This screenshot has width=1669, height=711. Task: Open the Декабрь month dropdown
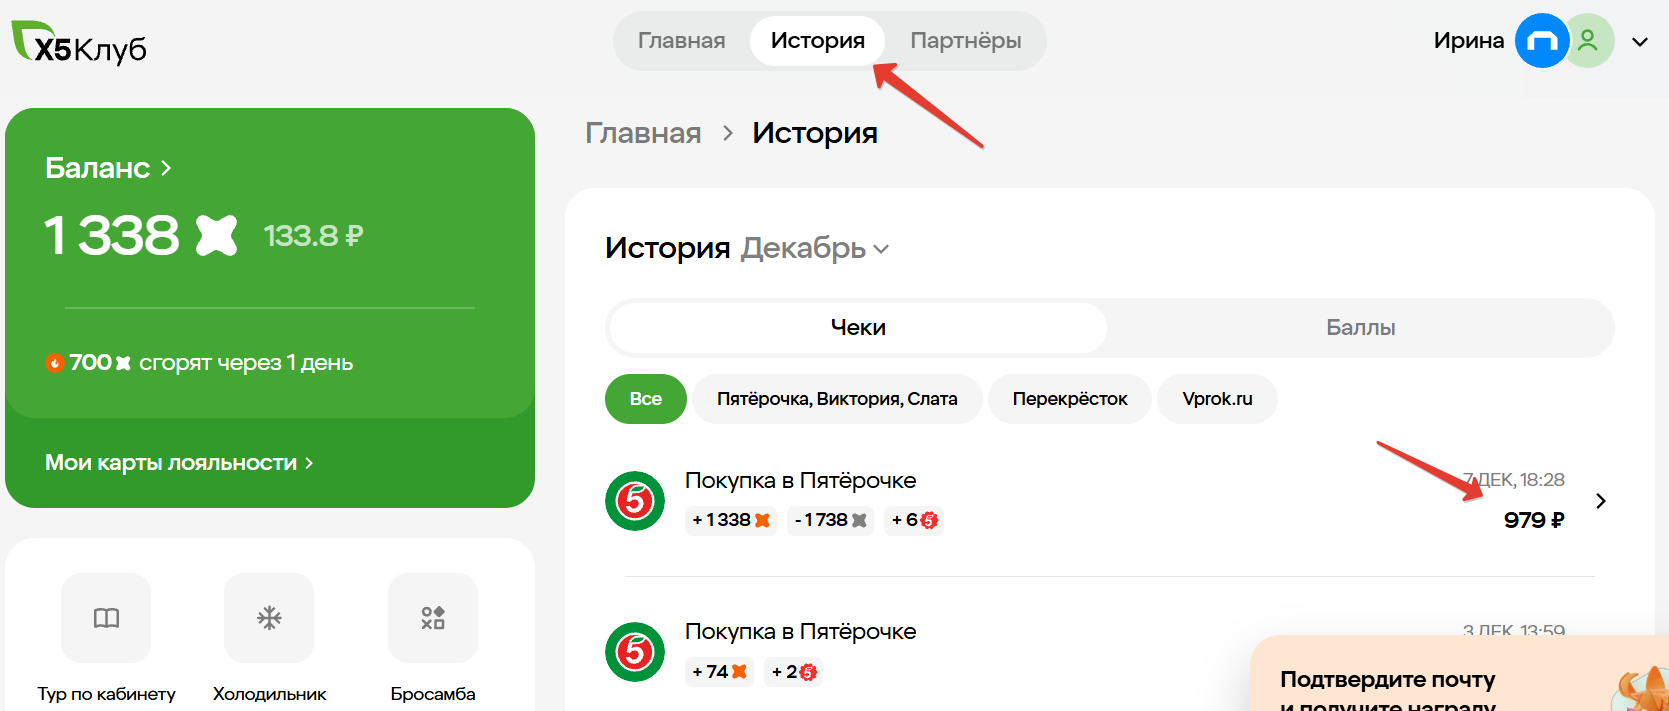pos(814,248)
